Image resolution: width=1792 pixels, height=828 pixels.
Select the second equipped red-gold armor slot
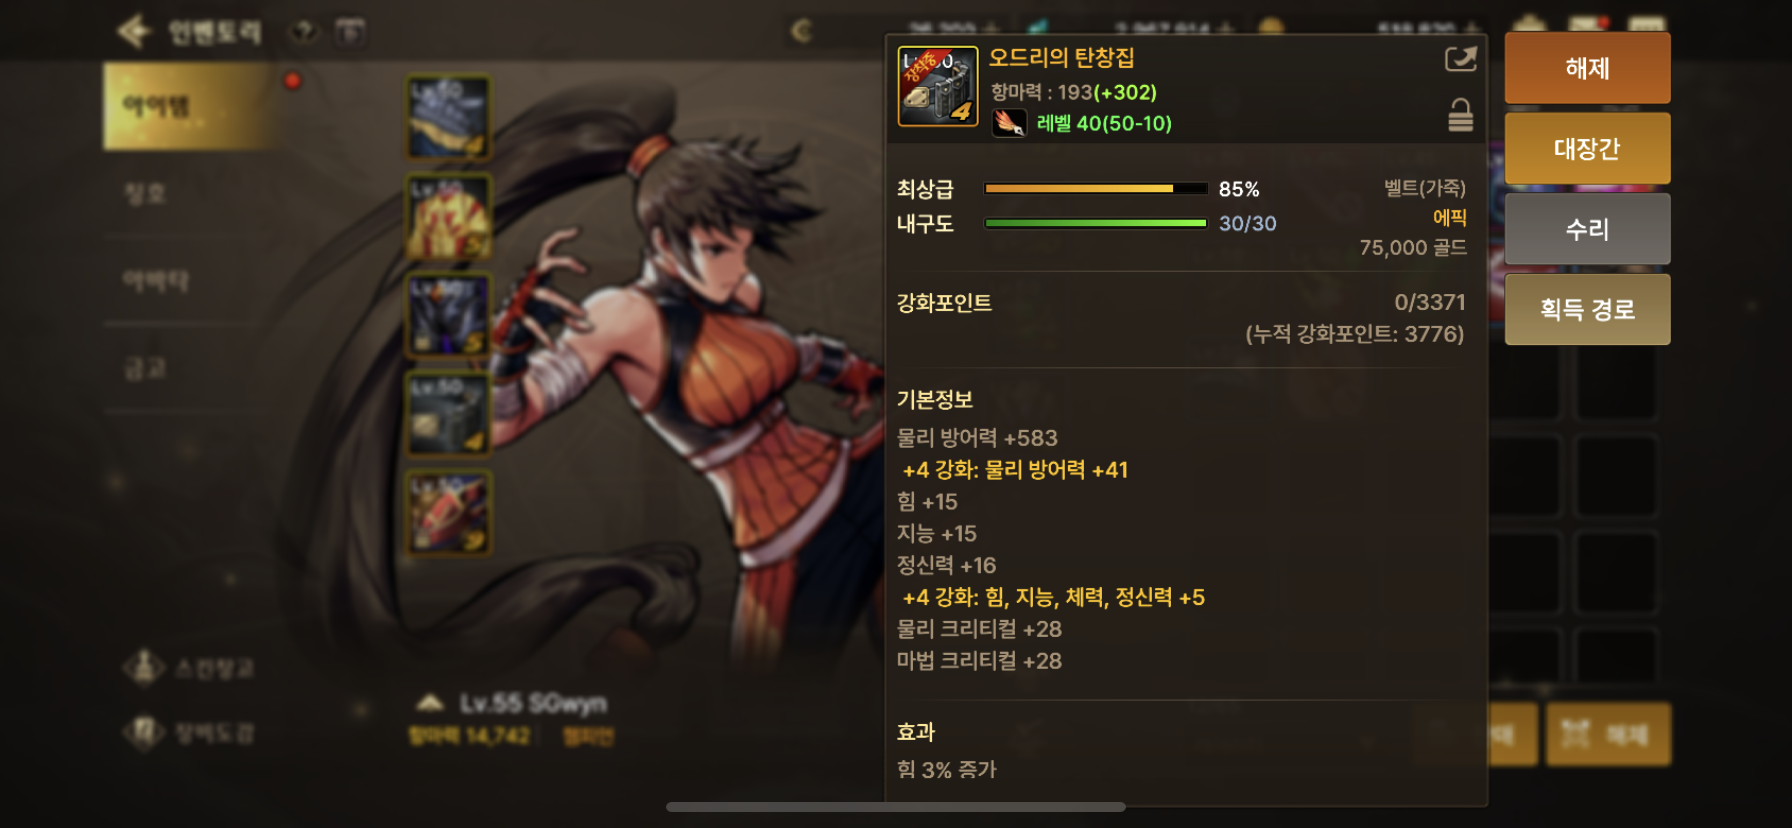449,216
